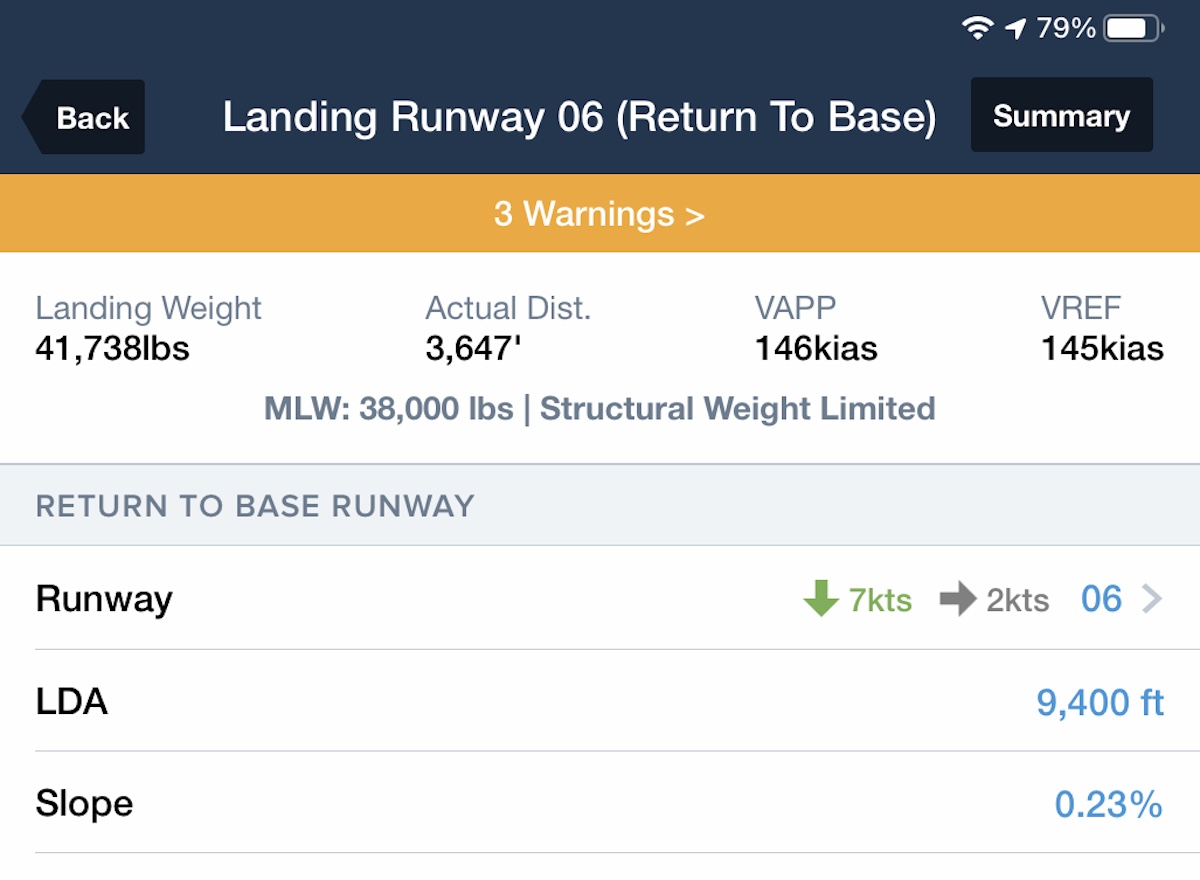This screenshot has height=880, width=1200.
Task: Tap the Return To Base Runway header
Action: 255,506
